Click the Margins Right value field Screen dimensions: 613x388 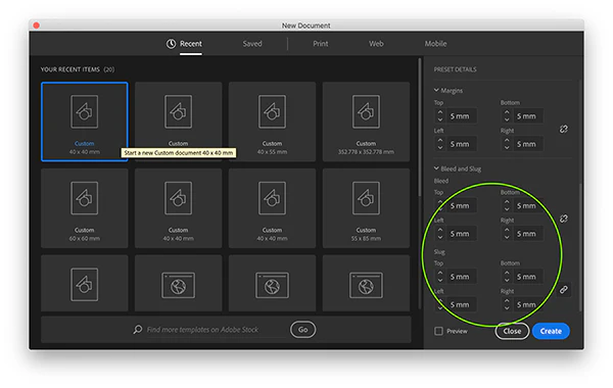pyautogui.click(x=528, y=144)
